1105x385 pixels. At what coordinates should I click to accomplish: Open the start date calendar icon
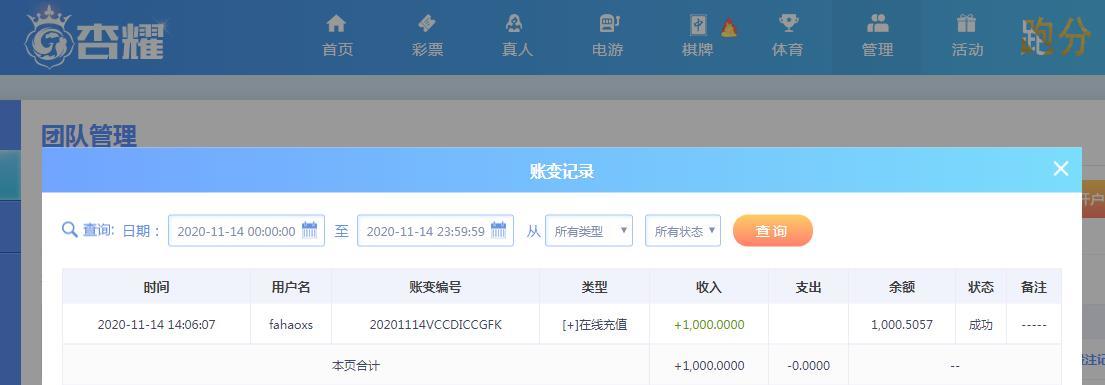(309, 230)
